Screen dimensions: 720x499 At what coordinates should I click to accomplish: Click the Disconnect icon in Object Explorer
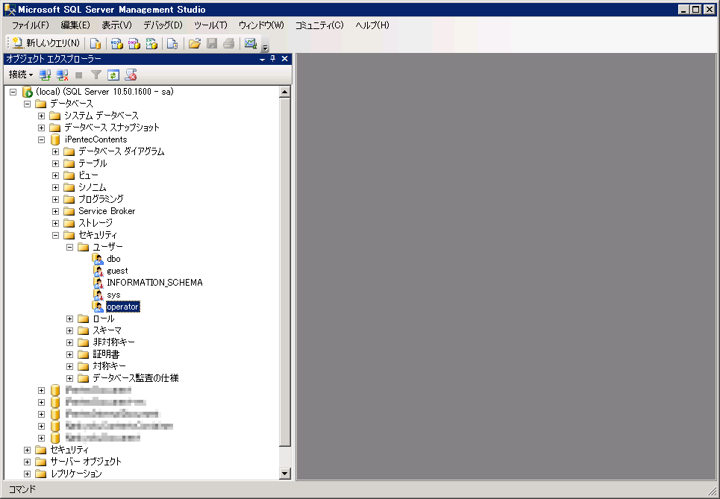[x=62, y=75]
